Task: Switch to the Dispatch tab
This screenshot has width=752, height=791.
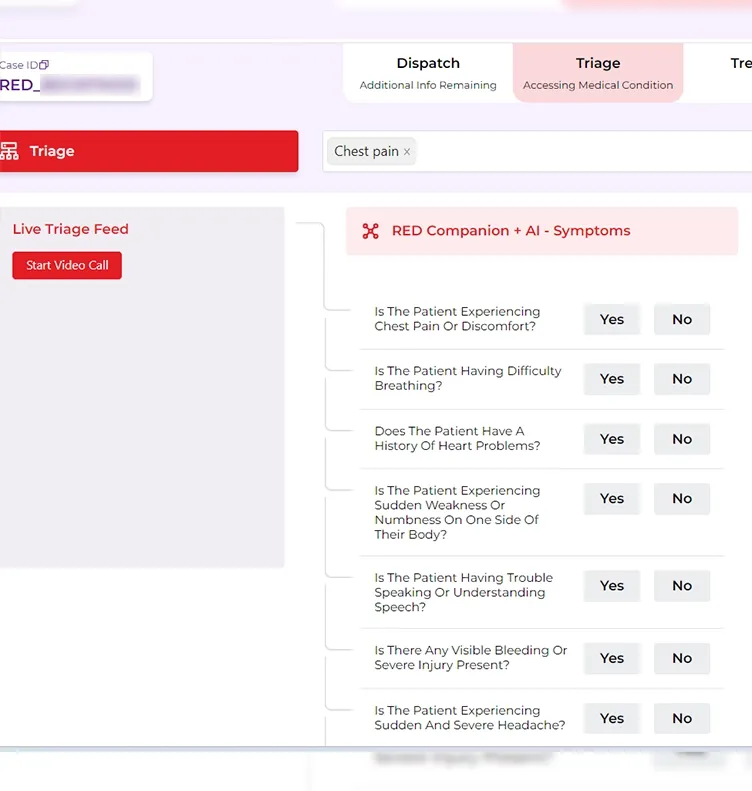Action: click(428, 73)
